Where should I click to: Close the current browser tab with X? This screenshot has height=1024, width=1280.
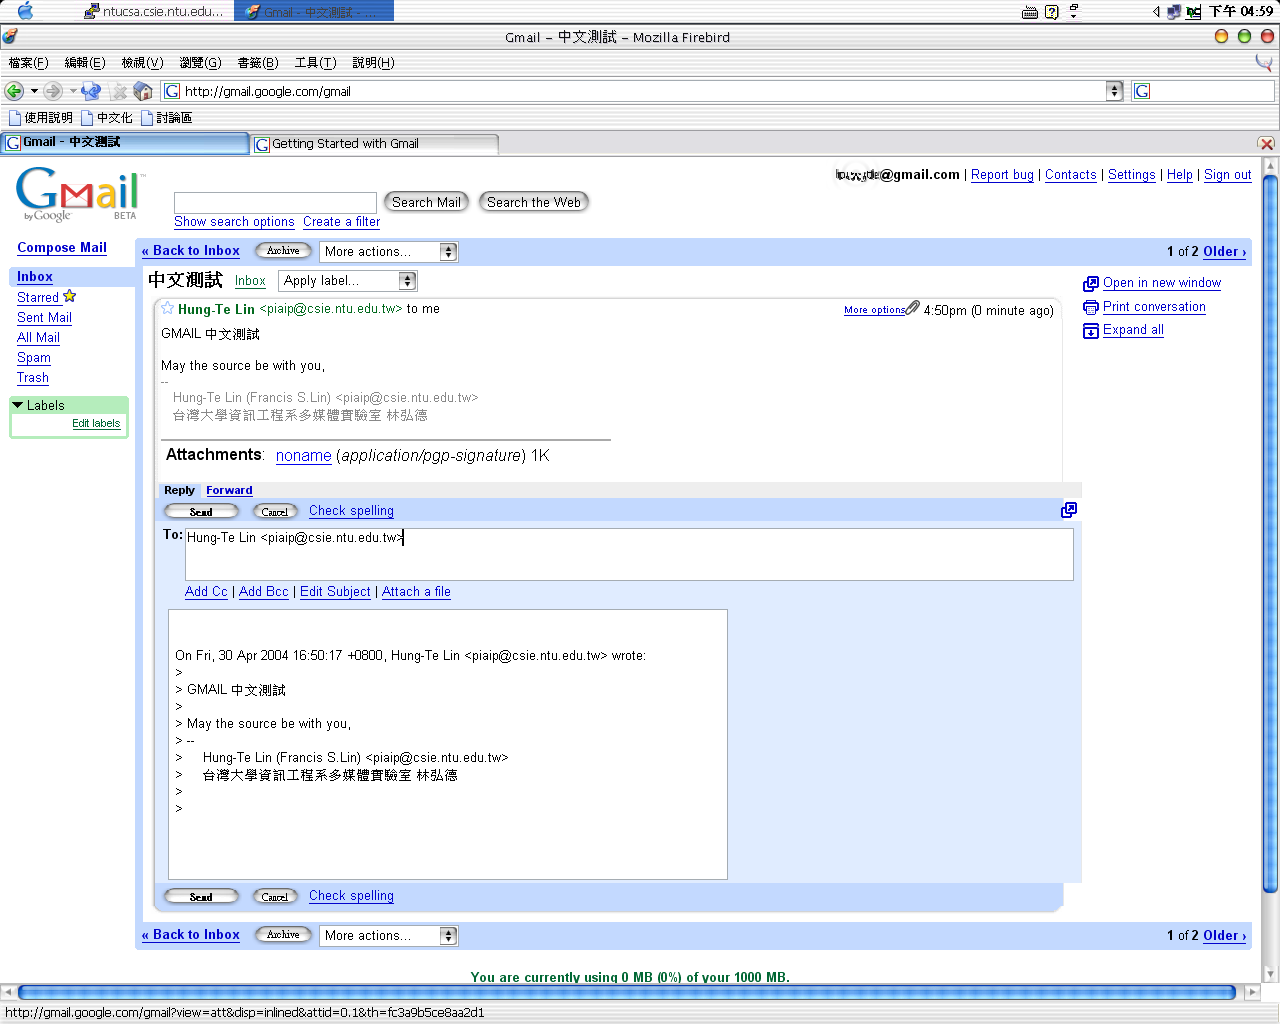pyautogui.click(x=1266, y=144)
